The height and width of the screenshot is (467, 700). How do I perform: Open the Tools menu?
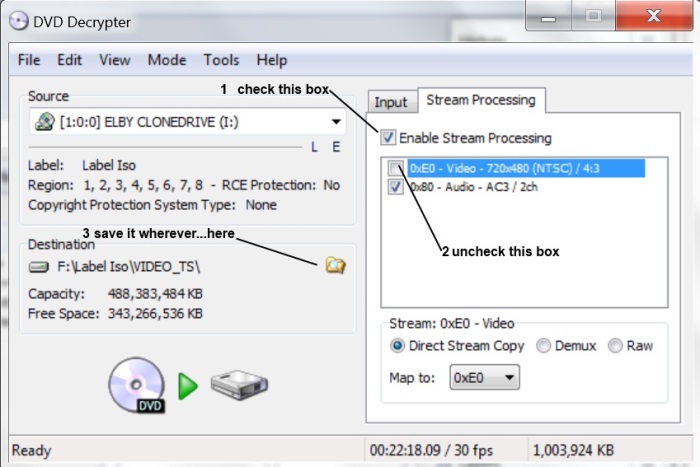coord(221,60)
